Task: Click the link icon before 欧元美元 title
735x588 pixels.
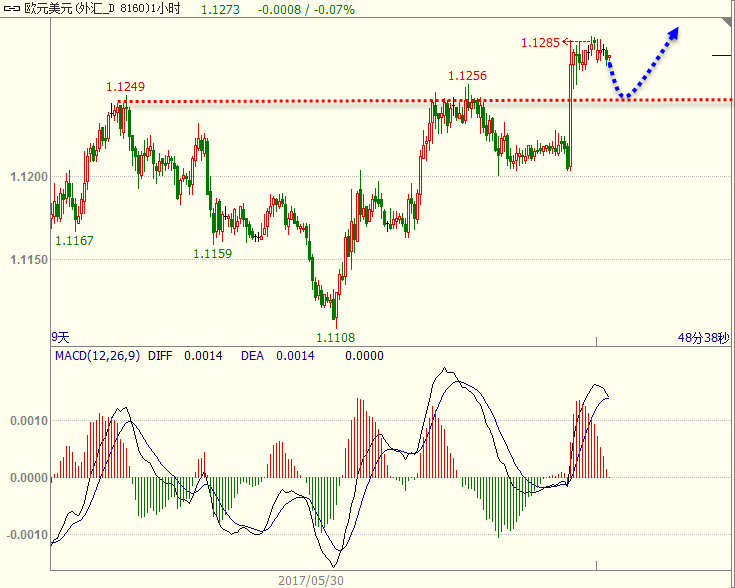Action: [x=11, y=9]
